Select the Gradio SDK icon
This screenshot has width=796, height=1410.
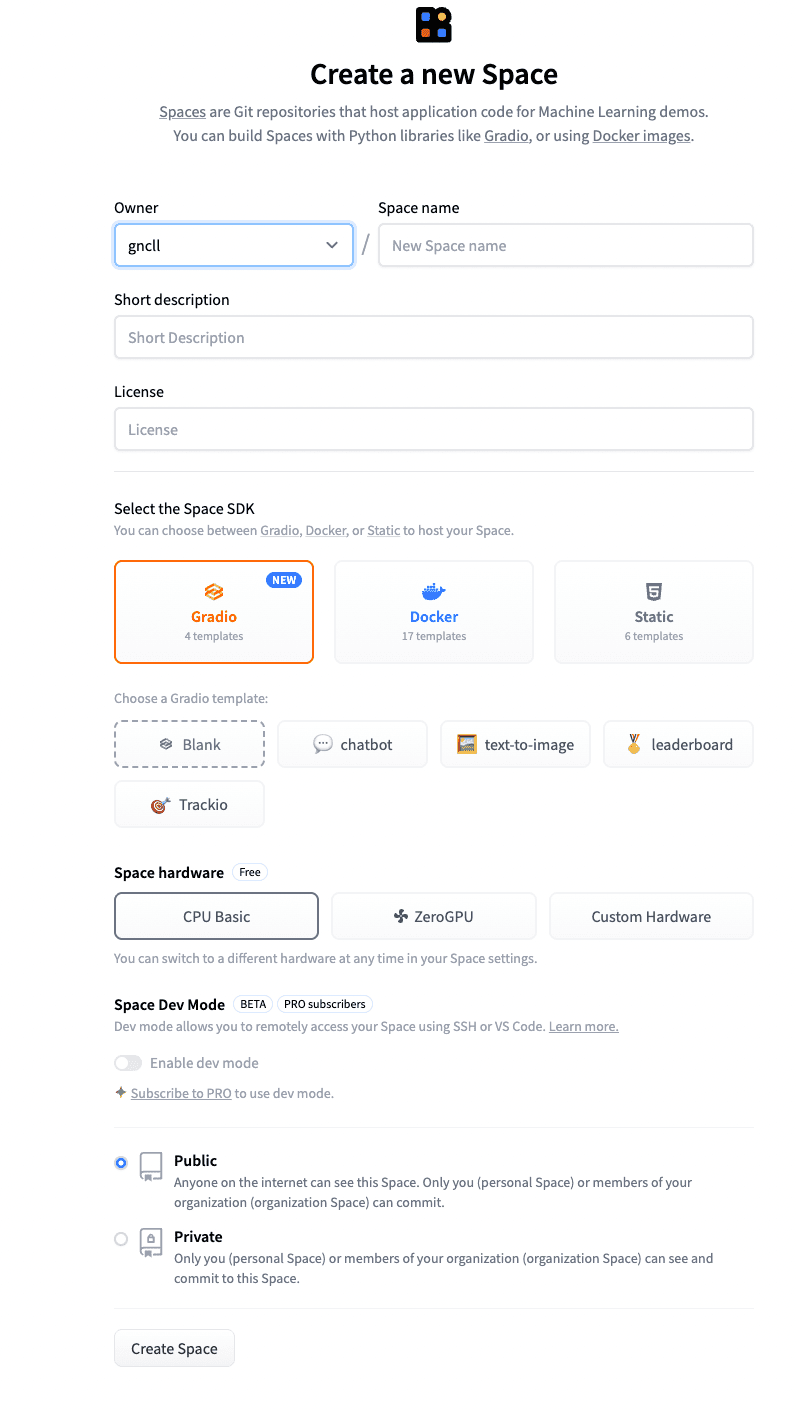pos(214,591)
